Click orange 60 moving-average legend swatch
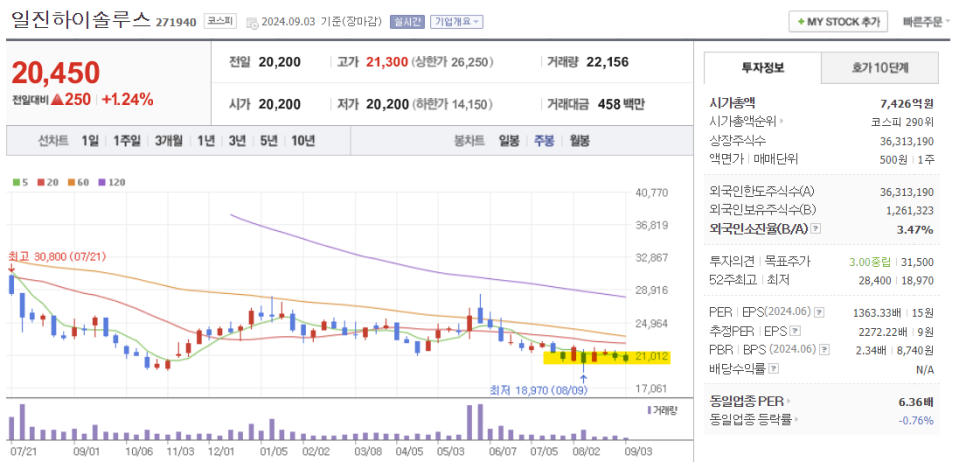 pyautogui.click(x=70, y=182)
